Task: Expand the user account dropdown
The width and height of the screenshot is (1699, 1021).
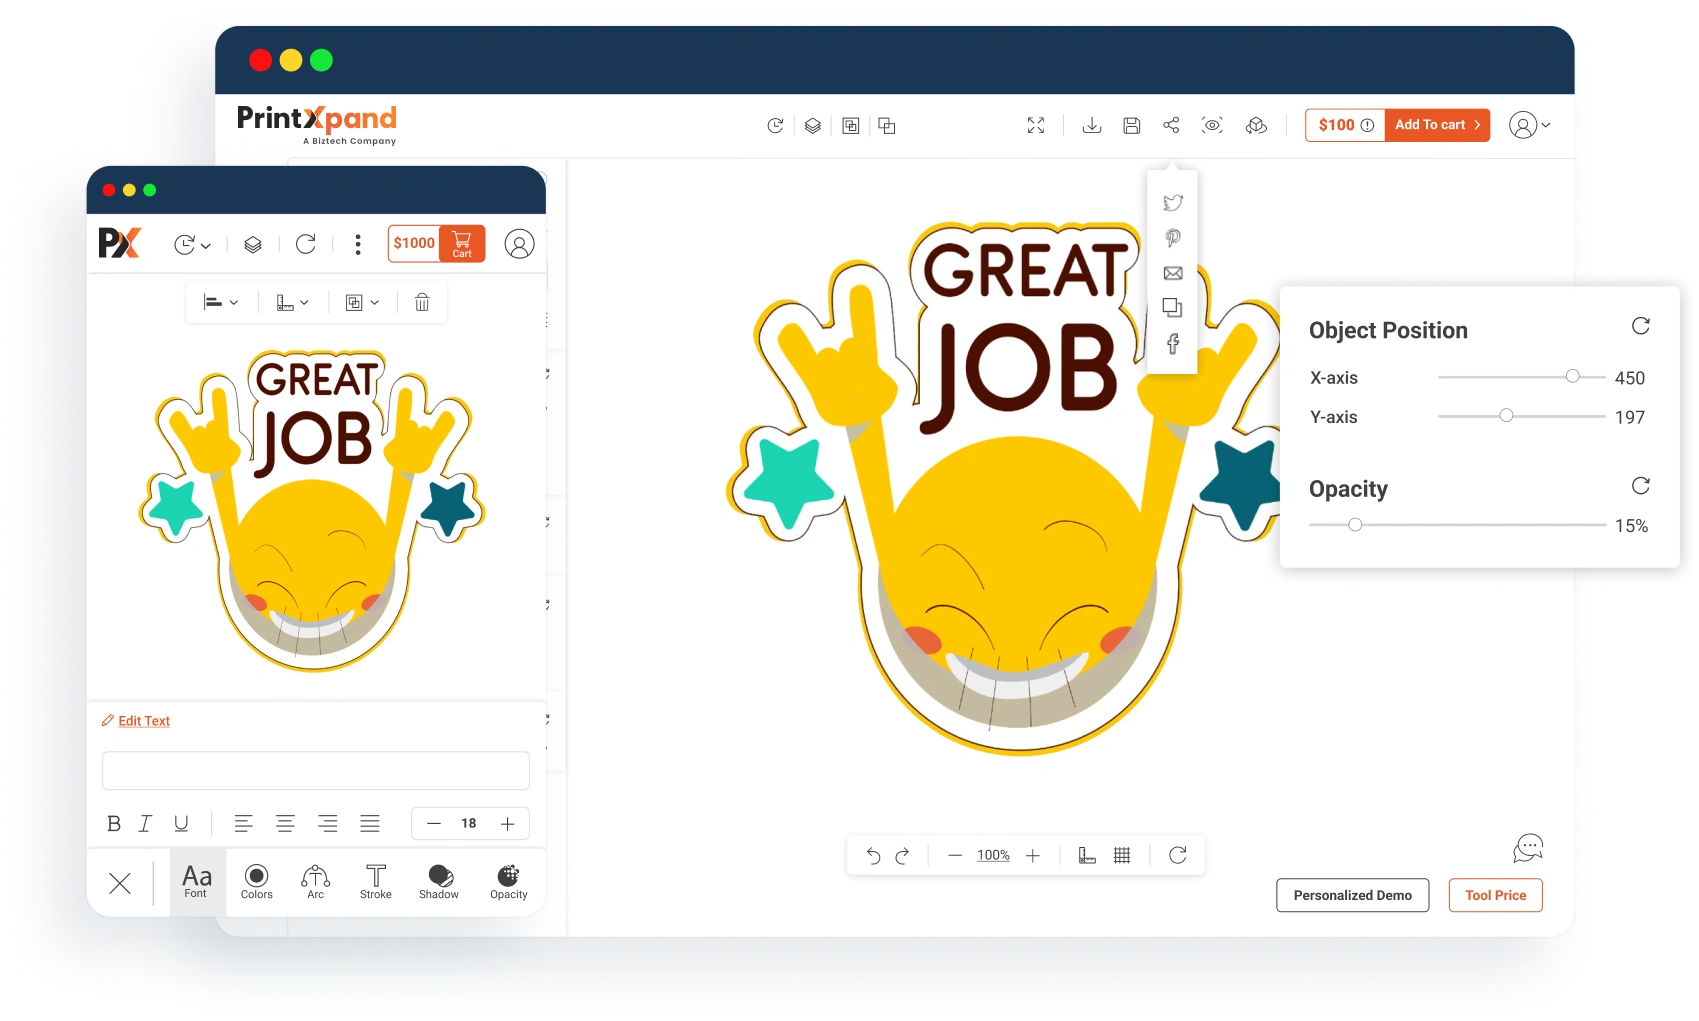Action: (1529, 125)
